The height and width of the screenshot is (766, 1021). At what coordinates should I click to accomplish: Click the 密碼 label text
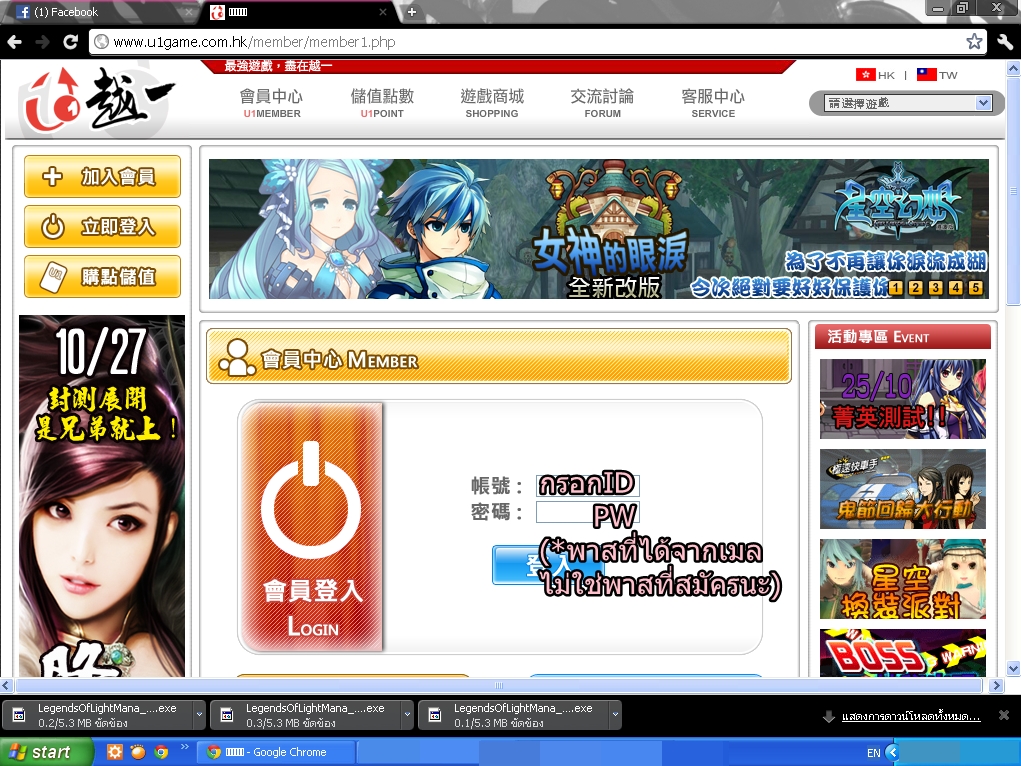click(x=496, y=513)
